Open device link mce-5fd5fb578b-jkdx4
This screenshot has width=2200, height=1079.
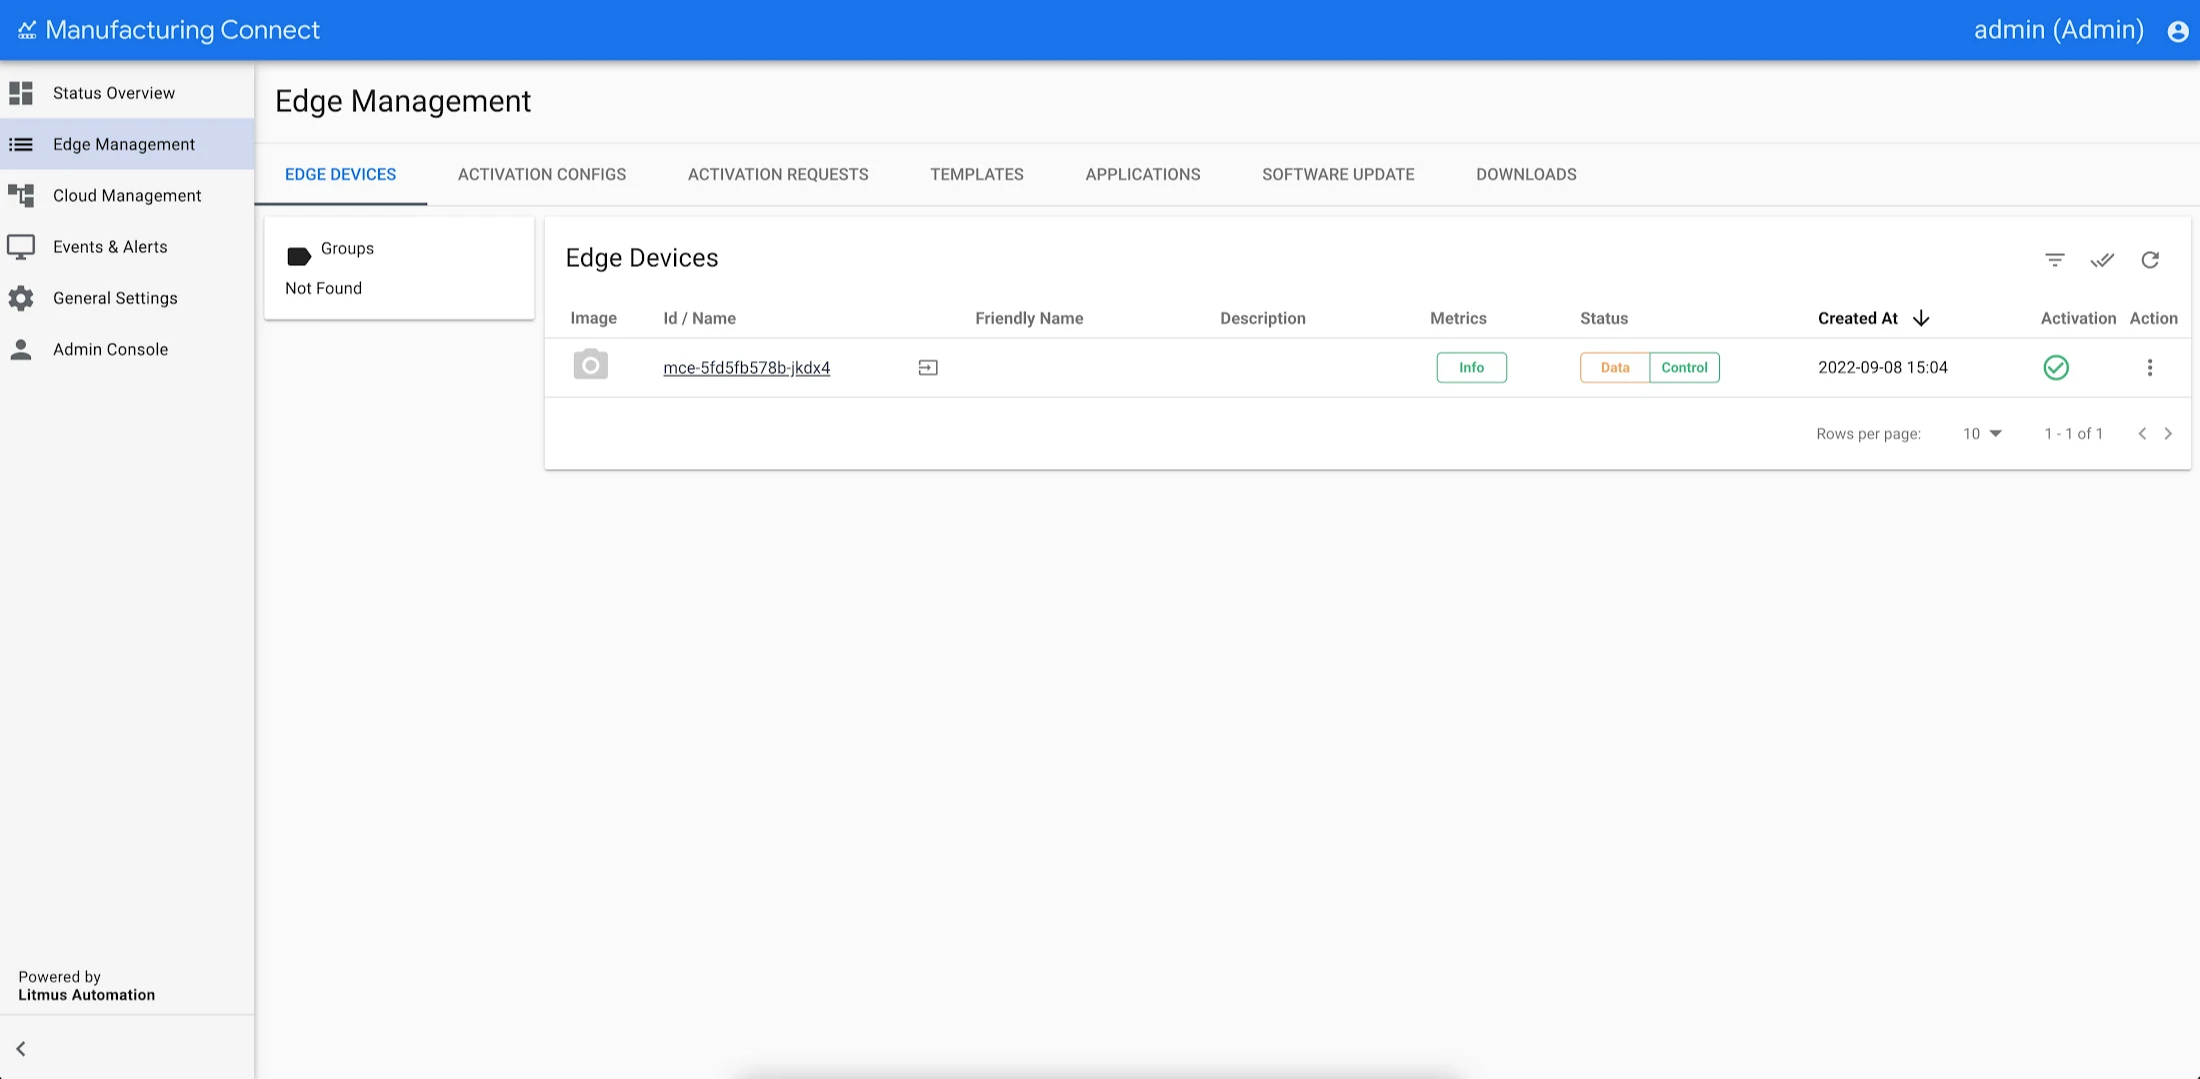click(x=746, y=368)
